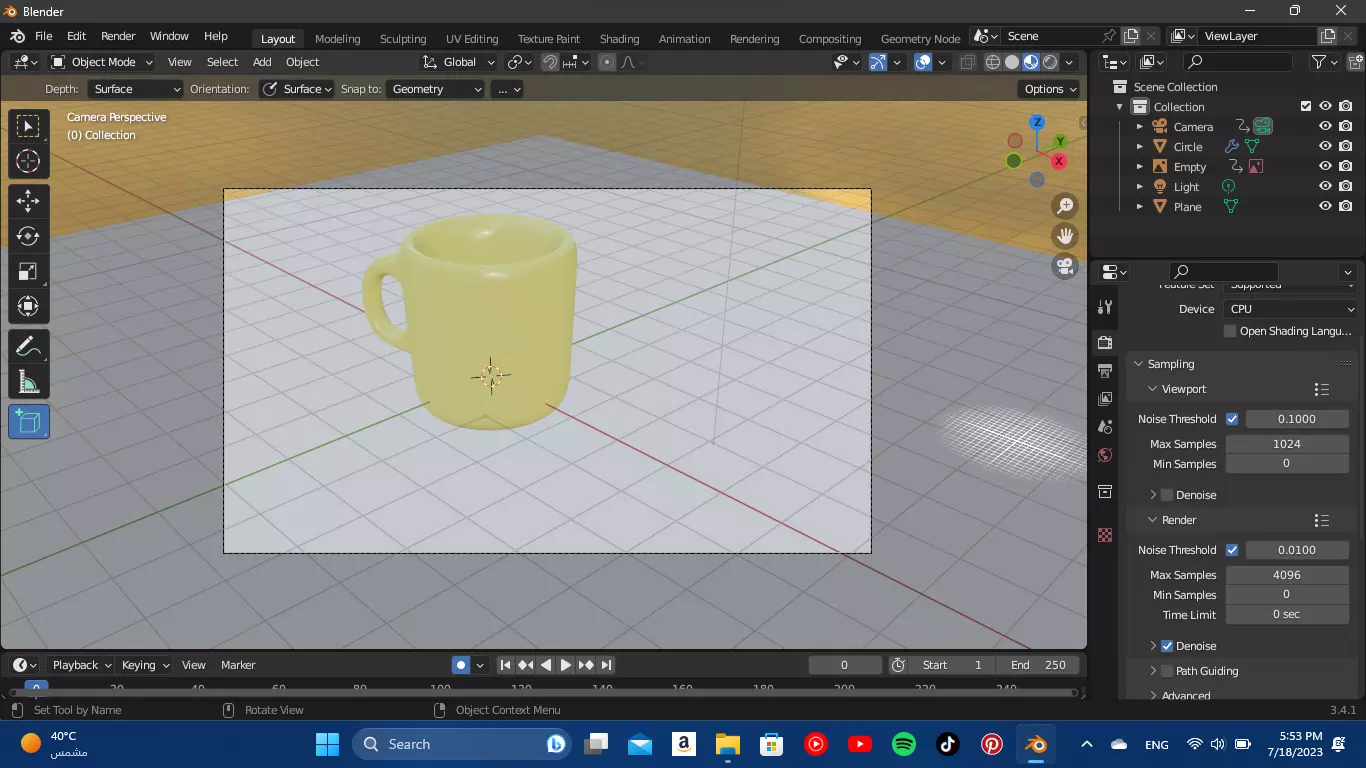The width and height of the screenshot is (1366, 768).
Task: Open the Depth Surface dropdown
Action: (x=134, y=89)
